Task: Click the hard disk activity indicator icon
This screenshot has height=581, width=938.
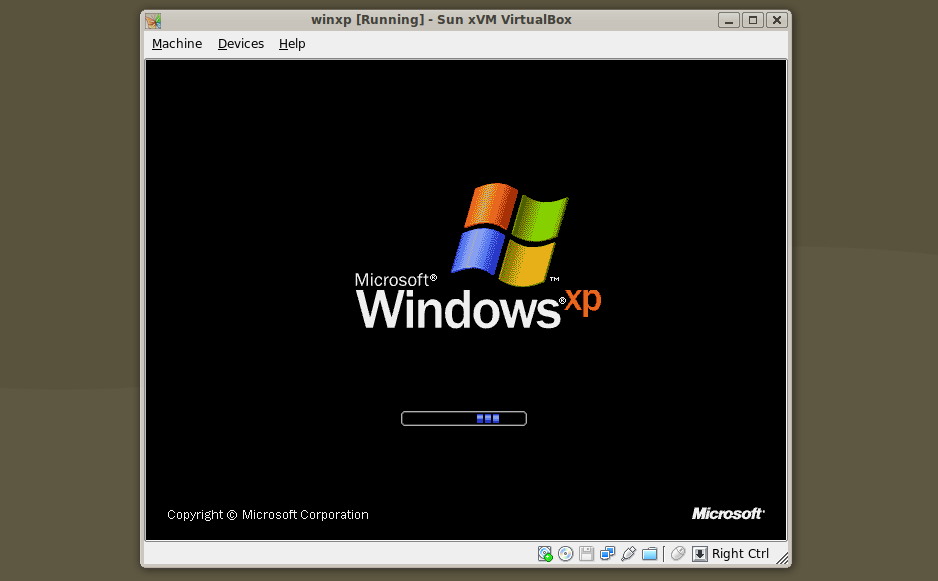Action: pos(545,554)
